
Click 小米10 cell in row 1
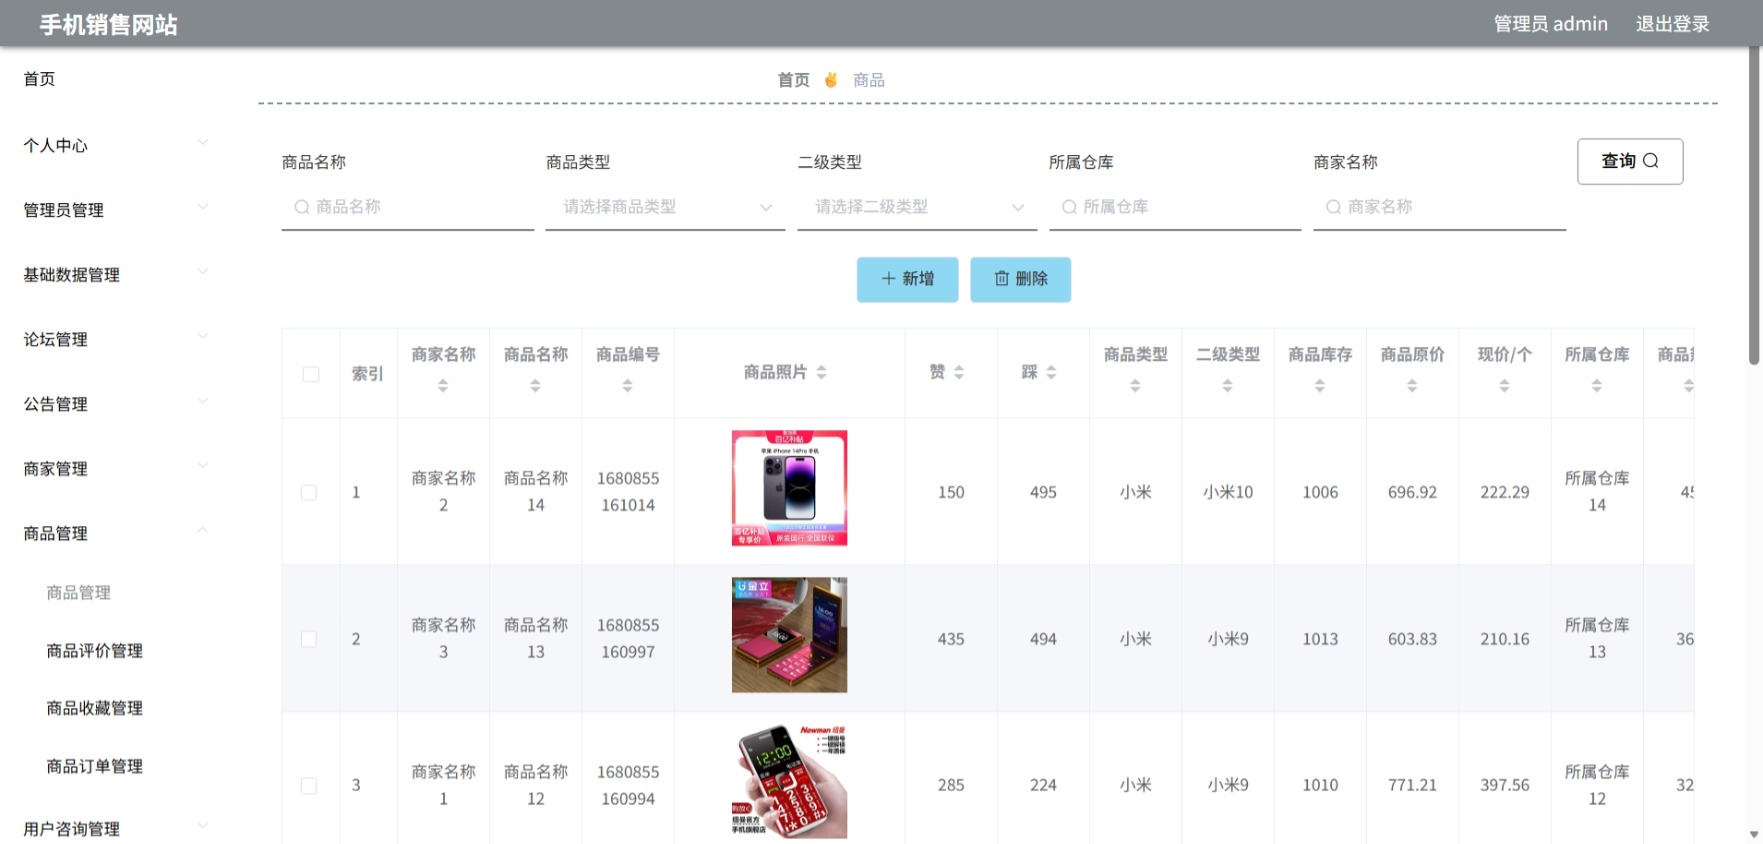1228,492
